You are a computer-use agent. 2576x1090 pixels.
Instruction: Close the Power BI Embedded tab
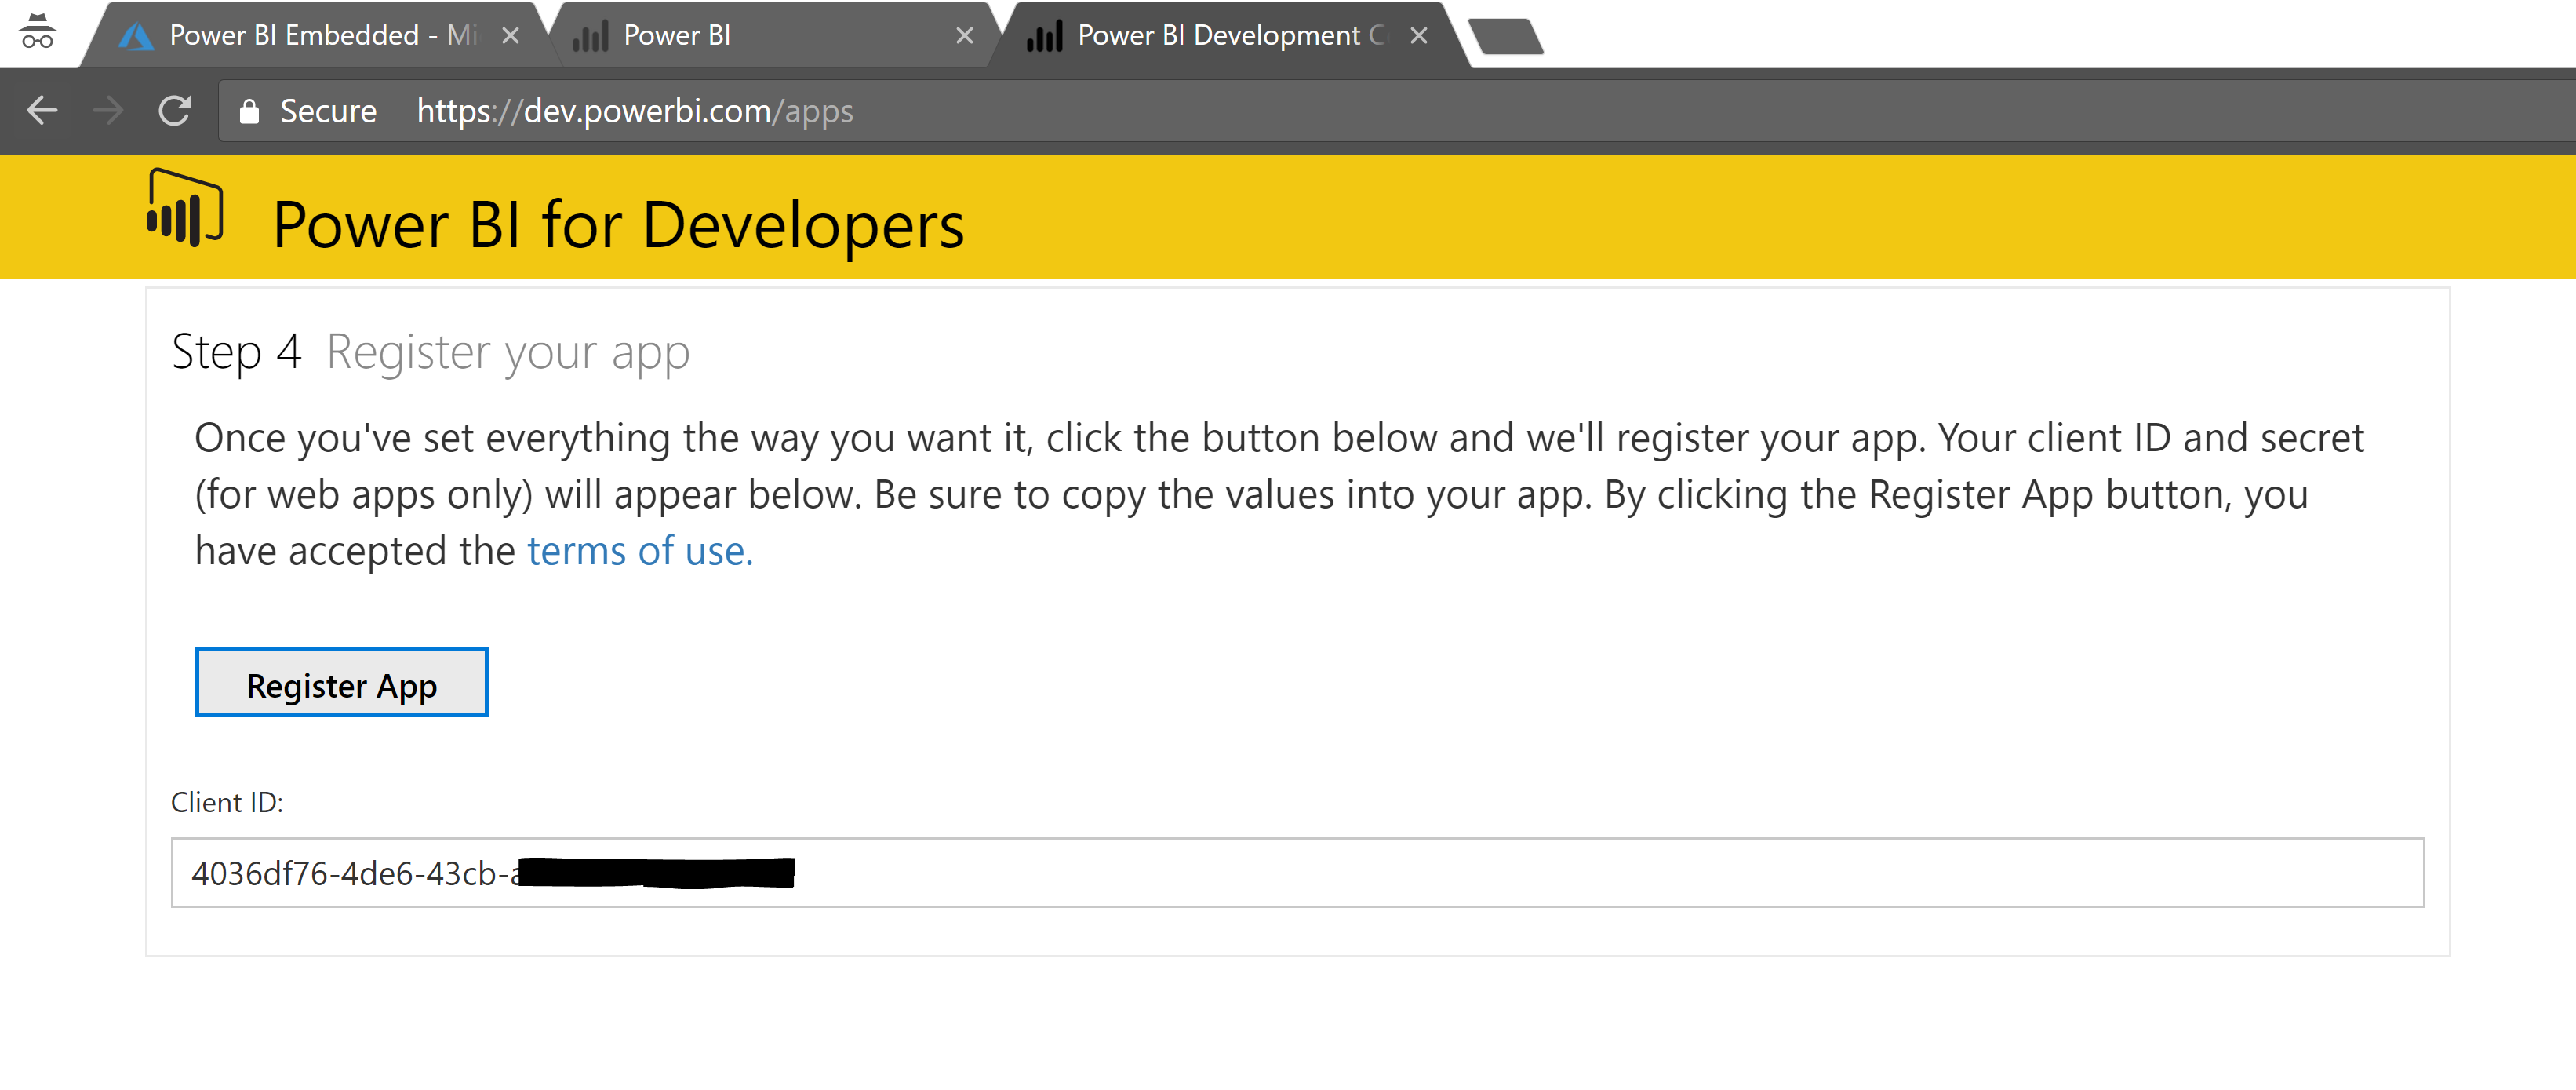pyautogui.click(x=510, y=34)
